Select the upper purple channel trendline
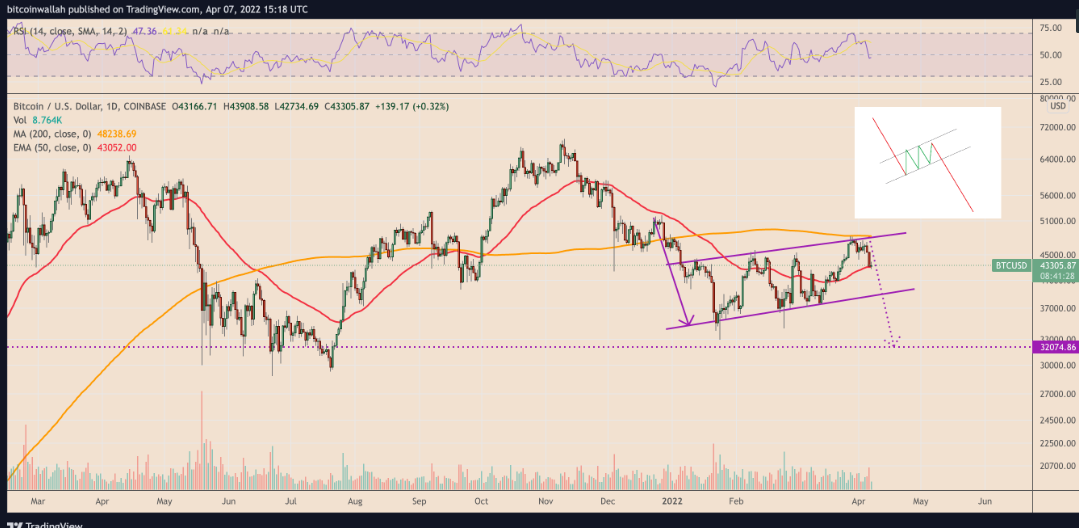 [786, 248]
